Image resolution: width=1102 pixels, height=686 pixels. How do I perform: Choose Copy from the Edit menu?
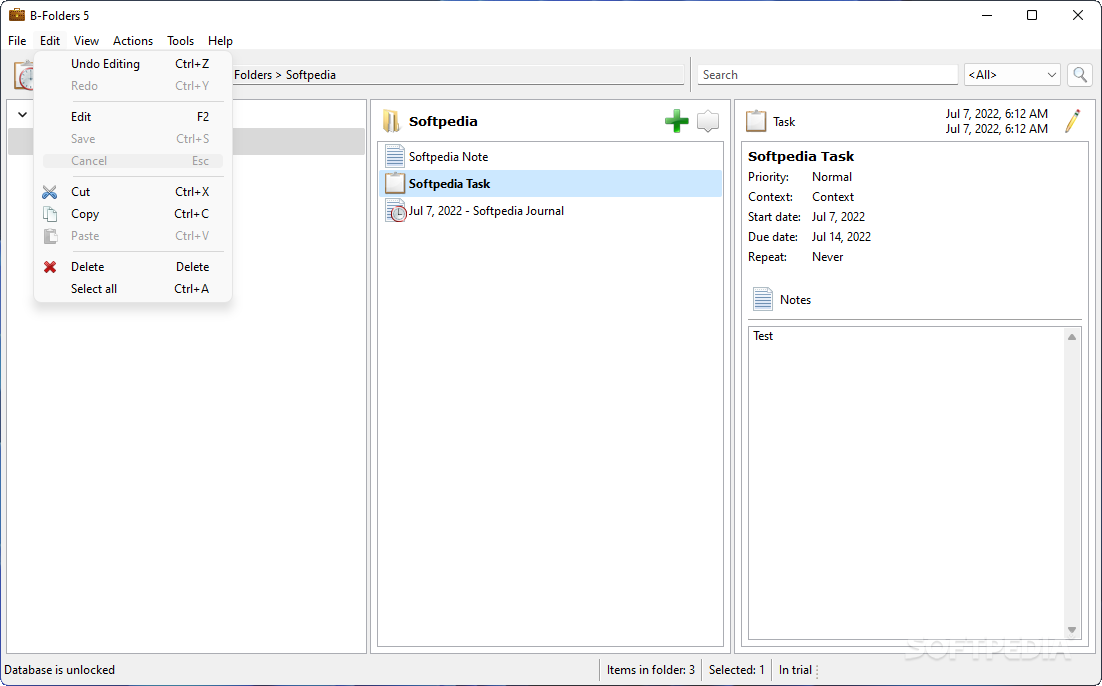coord(133,214)
